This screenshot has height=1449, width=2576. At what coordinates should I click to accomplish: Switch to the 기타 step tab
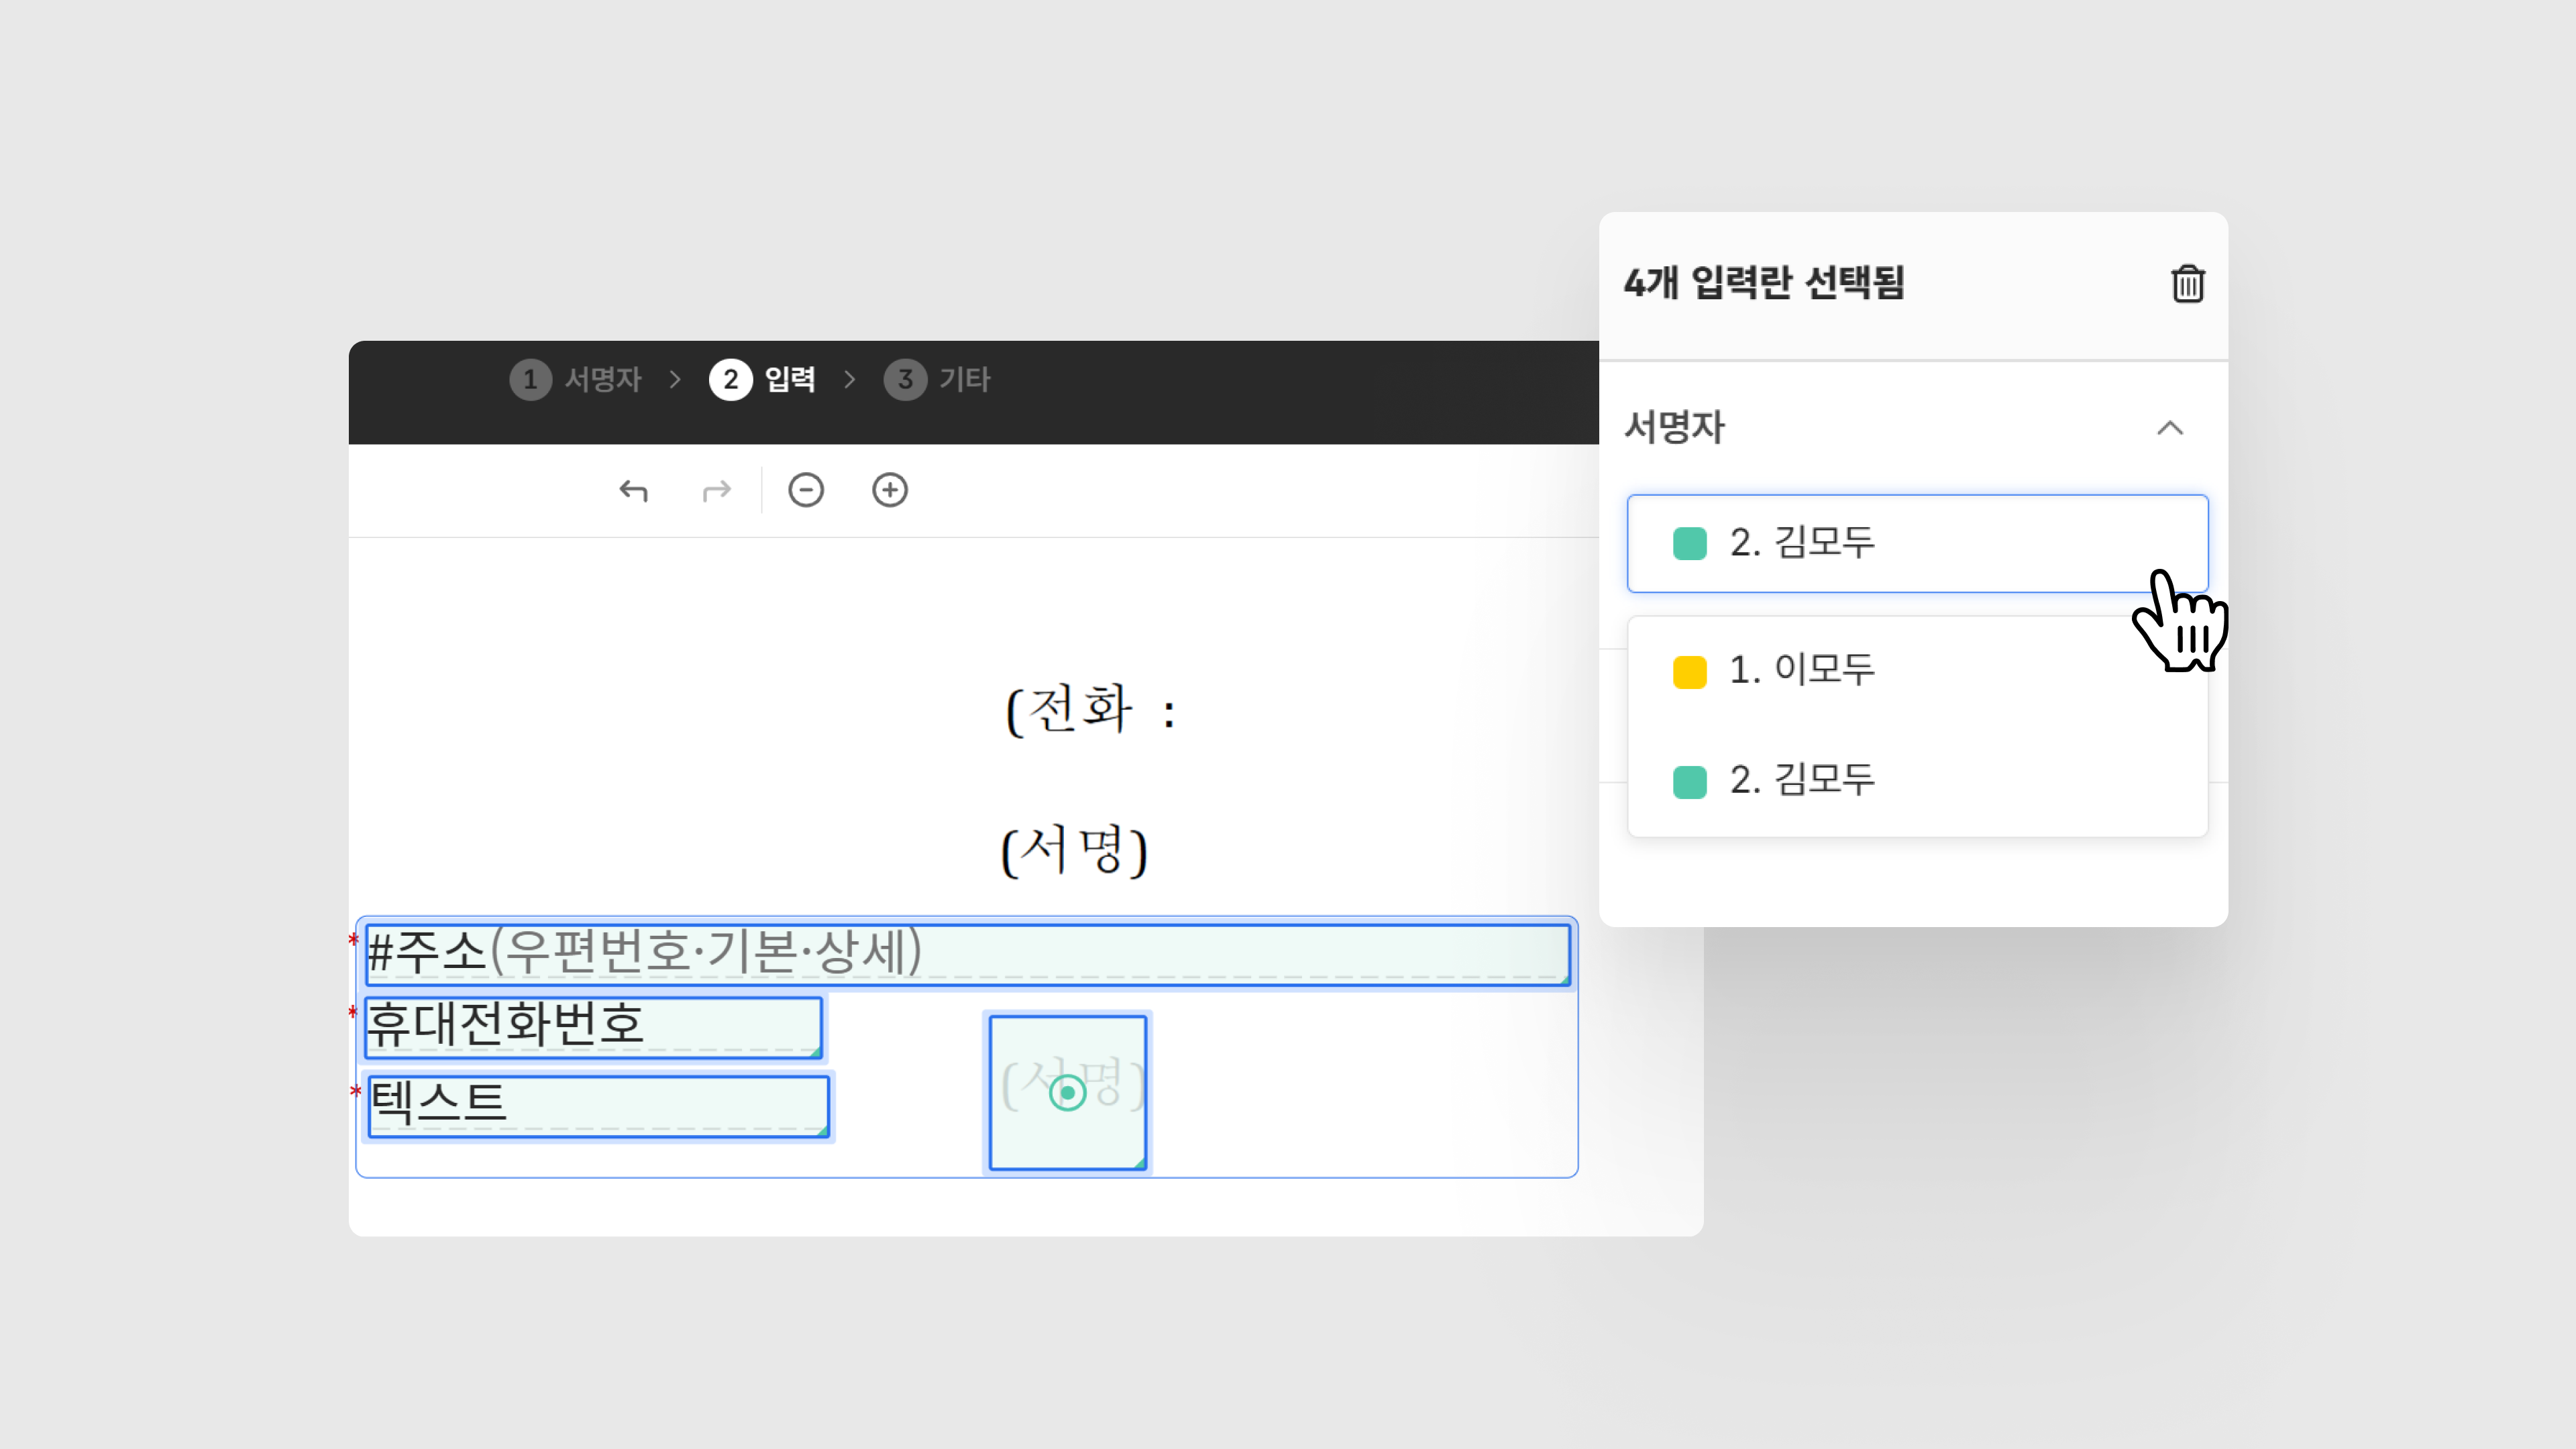pyautogui.click(x=964, y=380)
